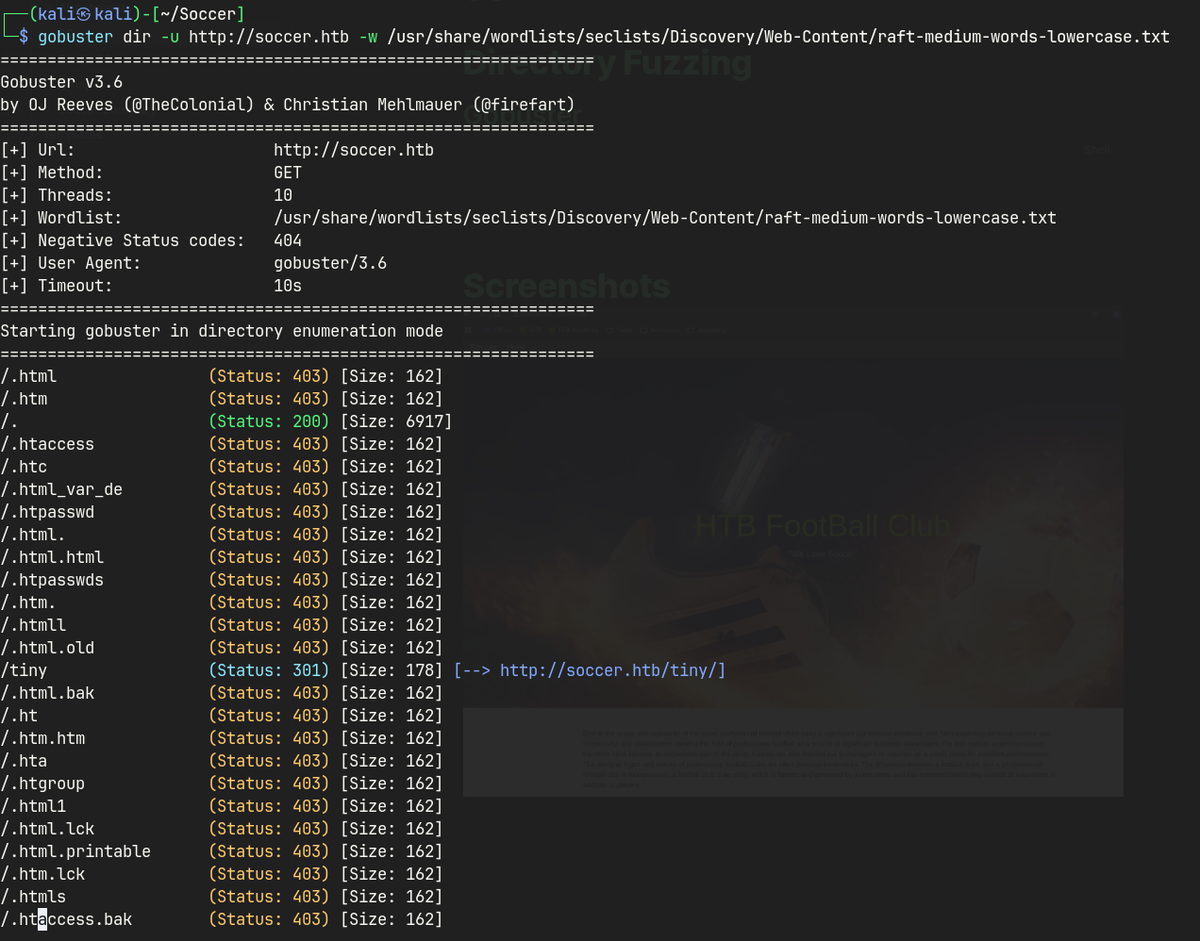This screenshot has width=1200, height=941.
Task: Click the "[+] Method:" label
Action: tap(52, 173)
